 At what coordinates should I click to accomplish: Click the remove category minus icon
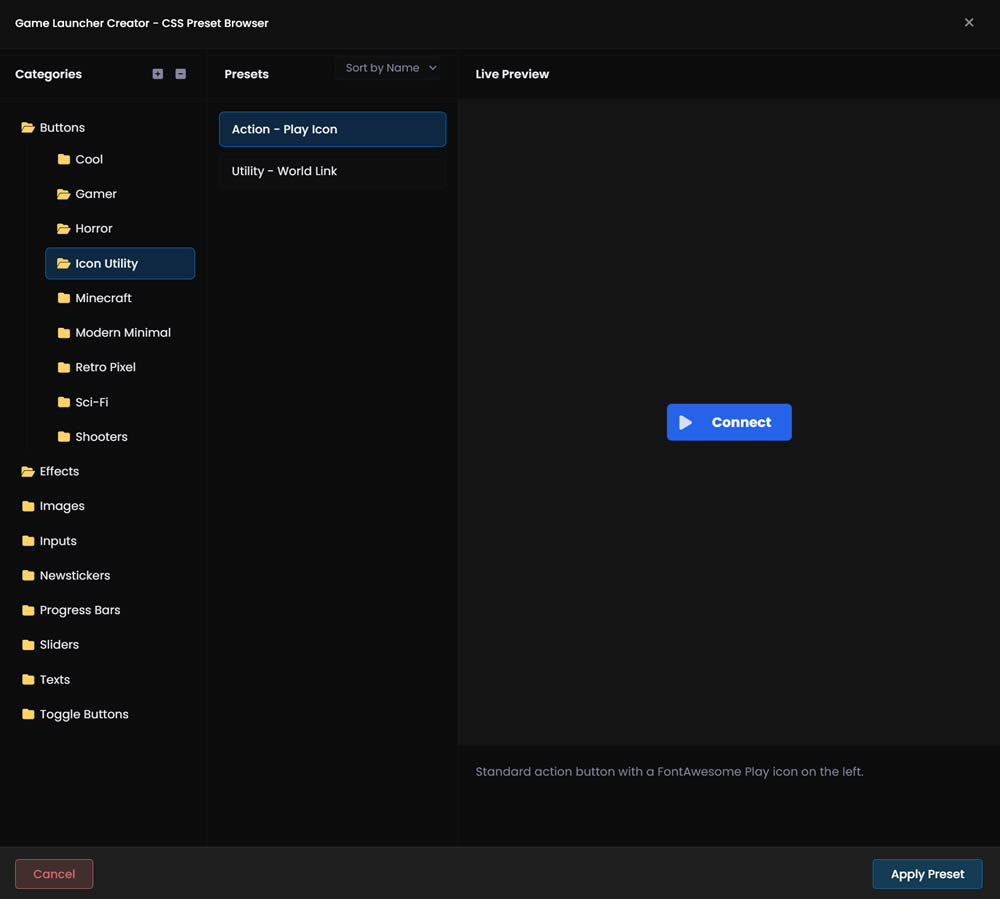[180, 73]
